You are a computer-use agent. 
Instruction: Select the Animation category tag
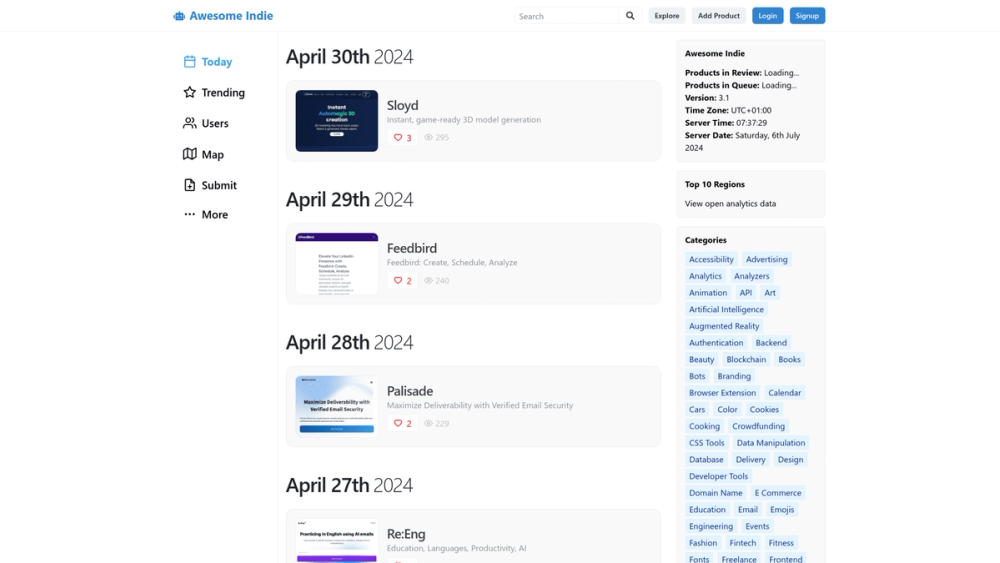(708, 292)
